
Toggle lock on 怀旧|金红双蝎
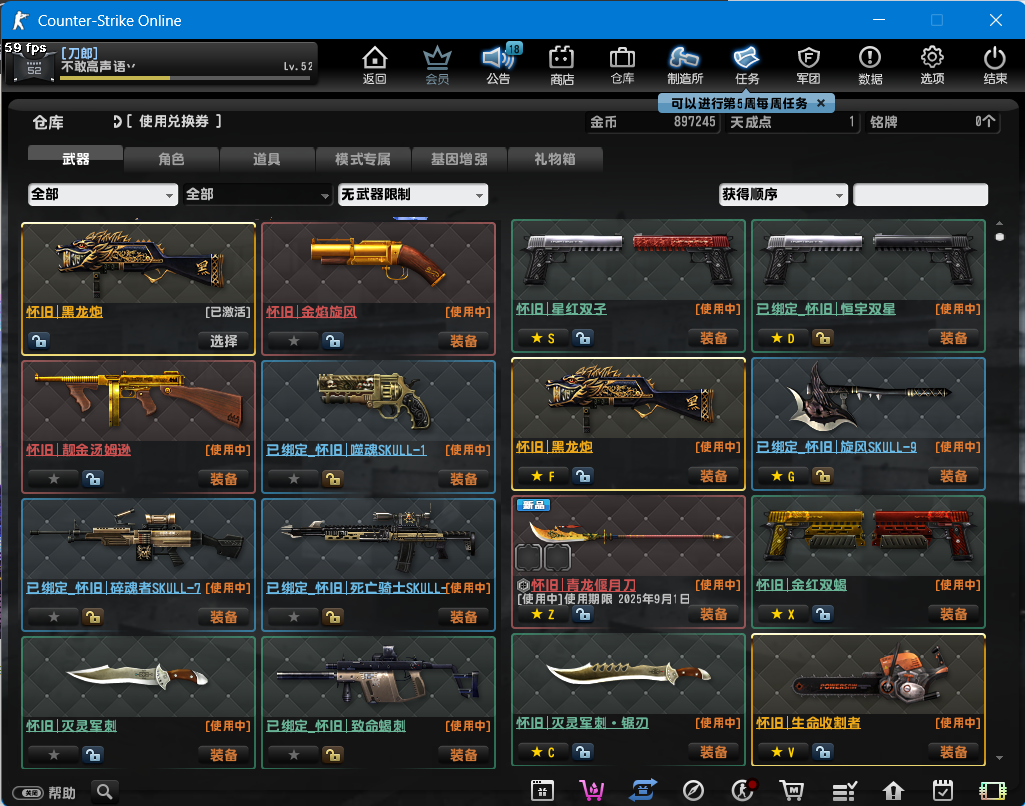(823, 614)
